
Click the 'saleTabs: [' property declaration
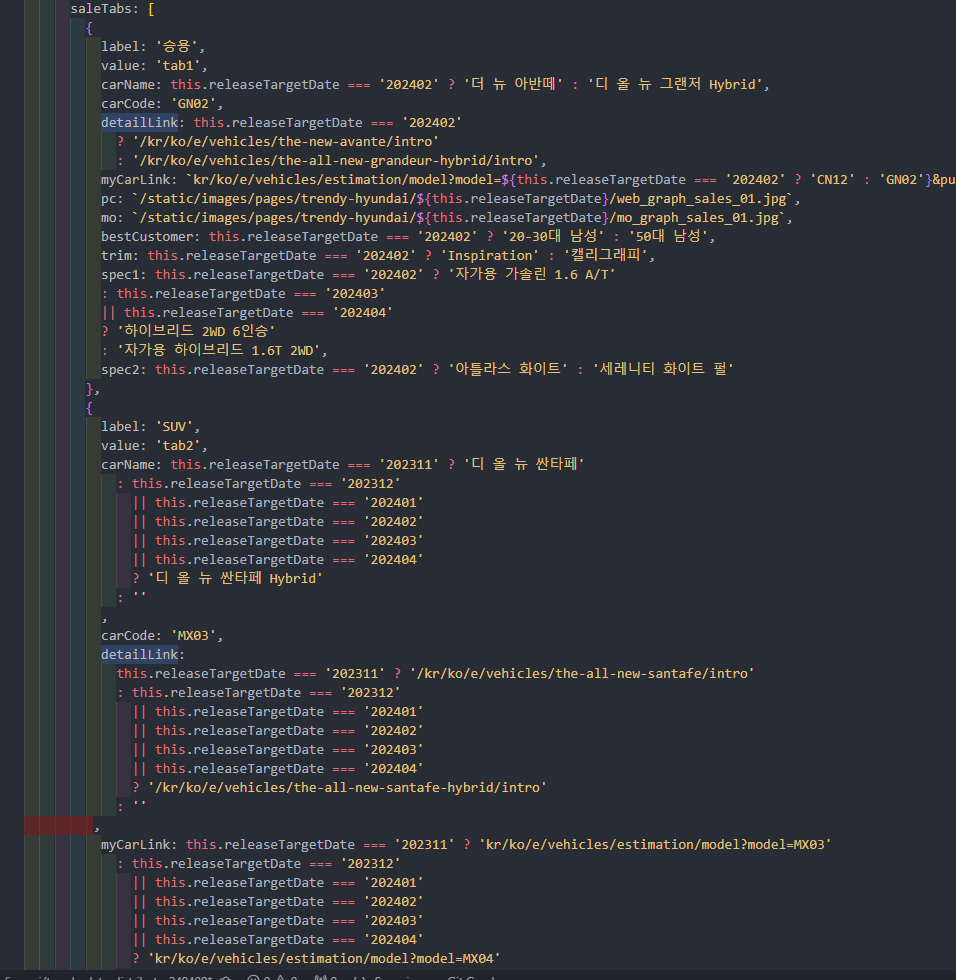tap(112, 9)
